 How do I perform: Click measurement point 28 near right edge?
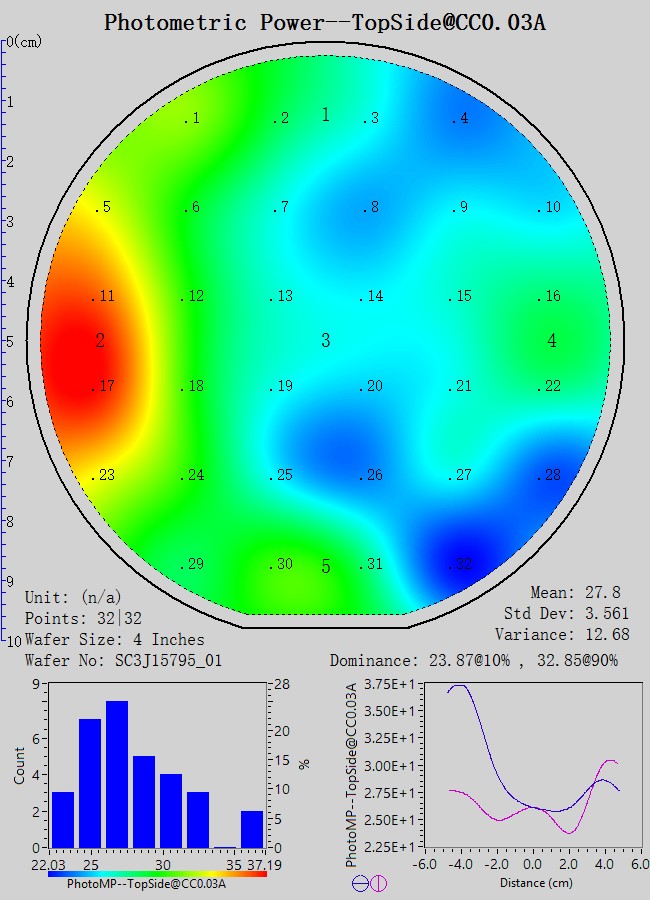(x=549, y=476)
